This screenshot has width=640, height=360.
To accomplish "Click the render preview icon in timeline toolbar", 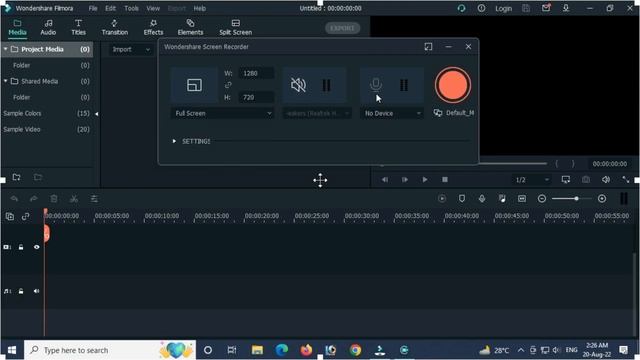I will click(x=442, y=199).
